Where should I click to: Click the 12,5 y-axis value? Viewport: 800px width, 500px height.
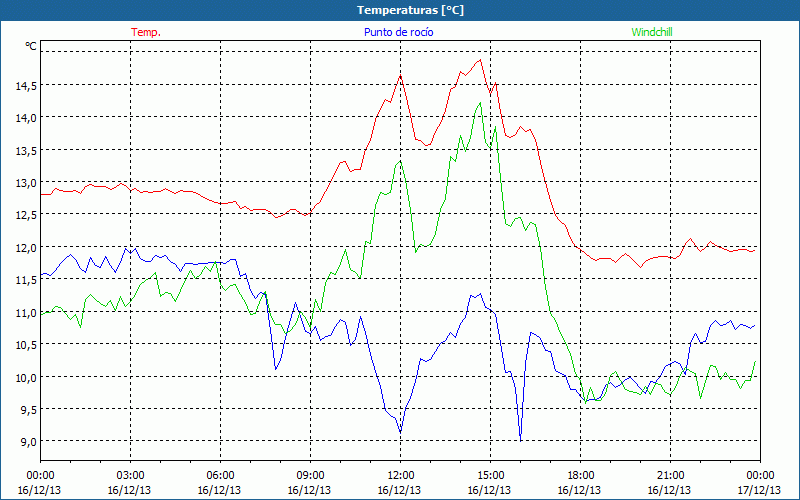pyautogui.click(x=26, y=215)
